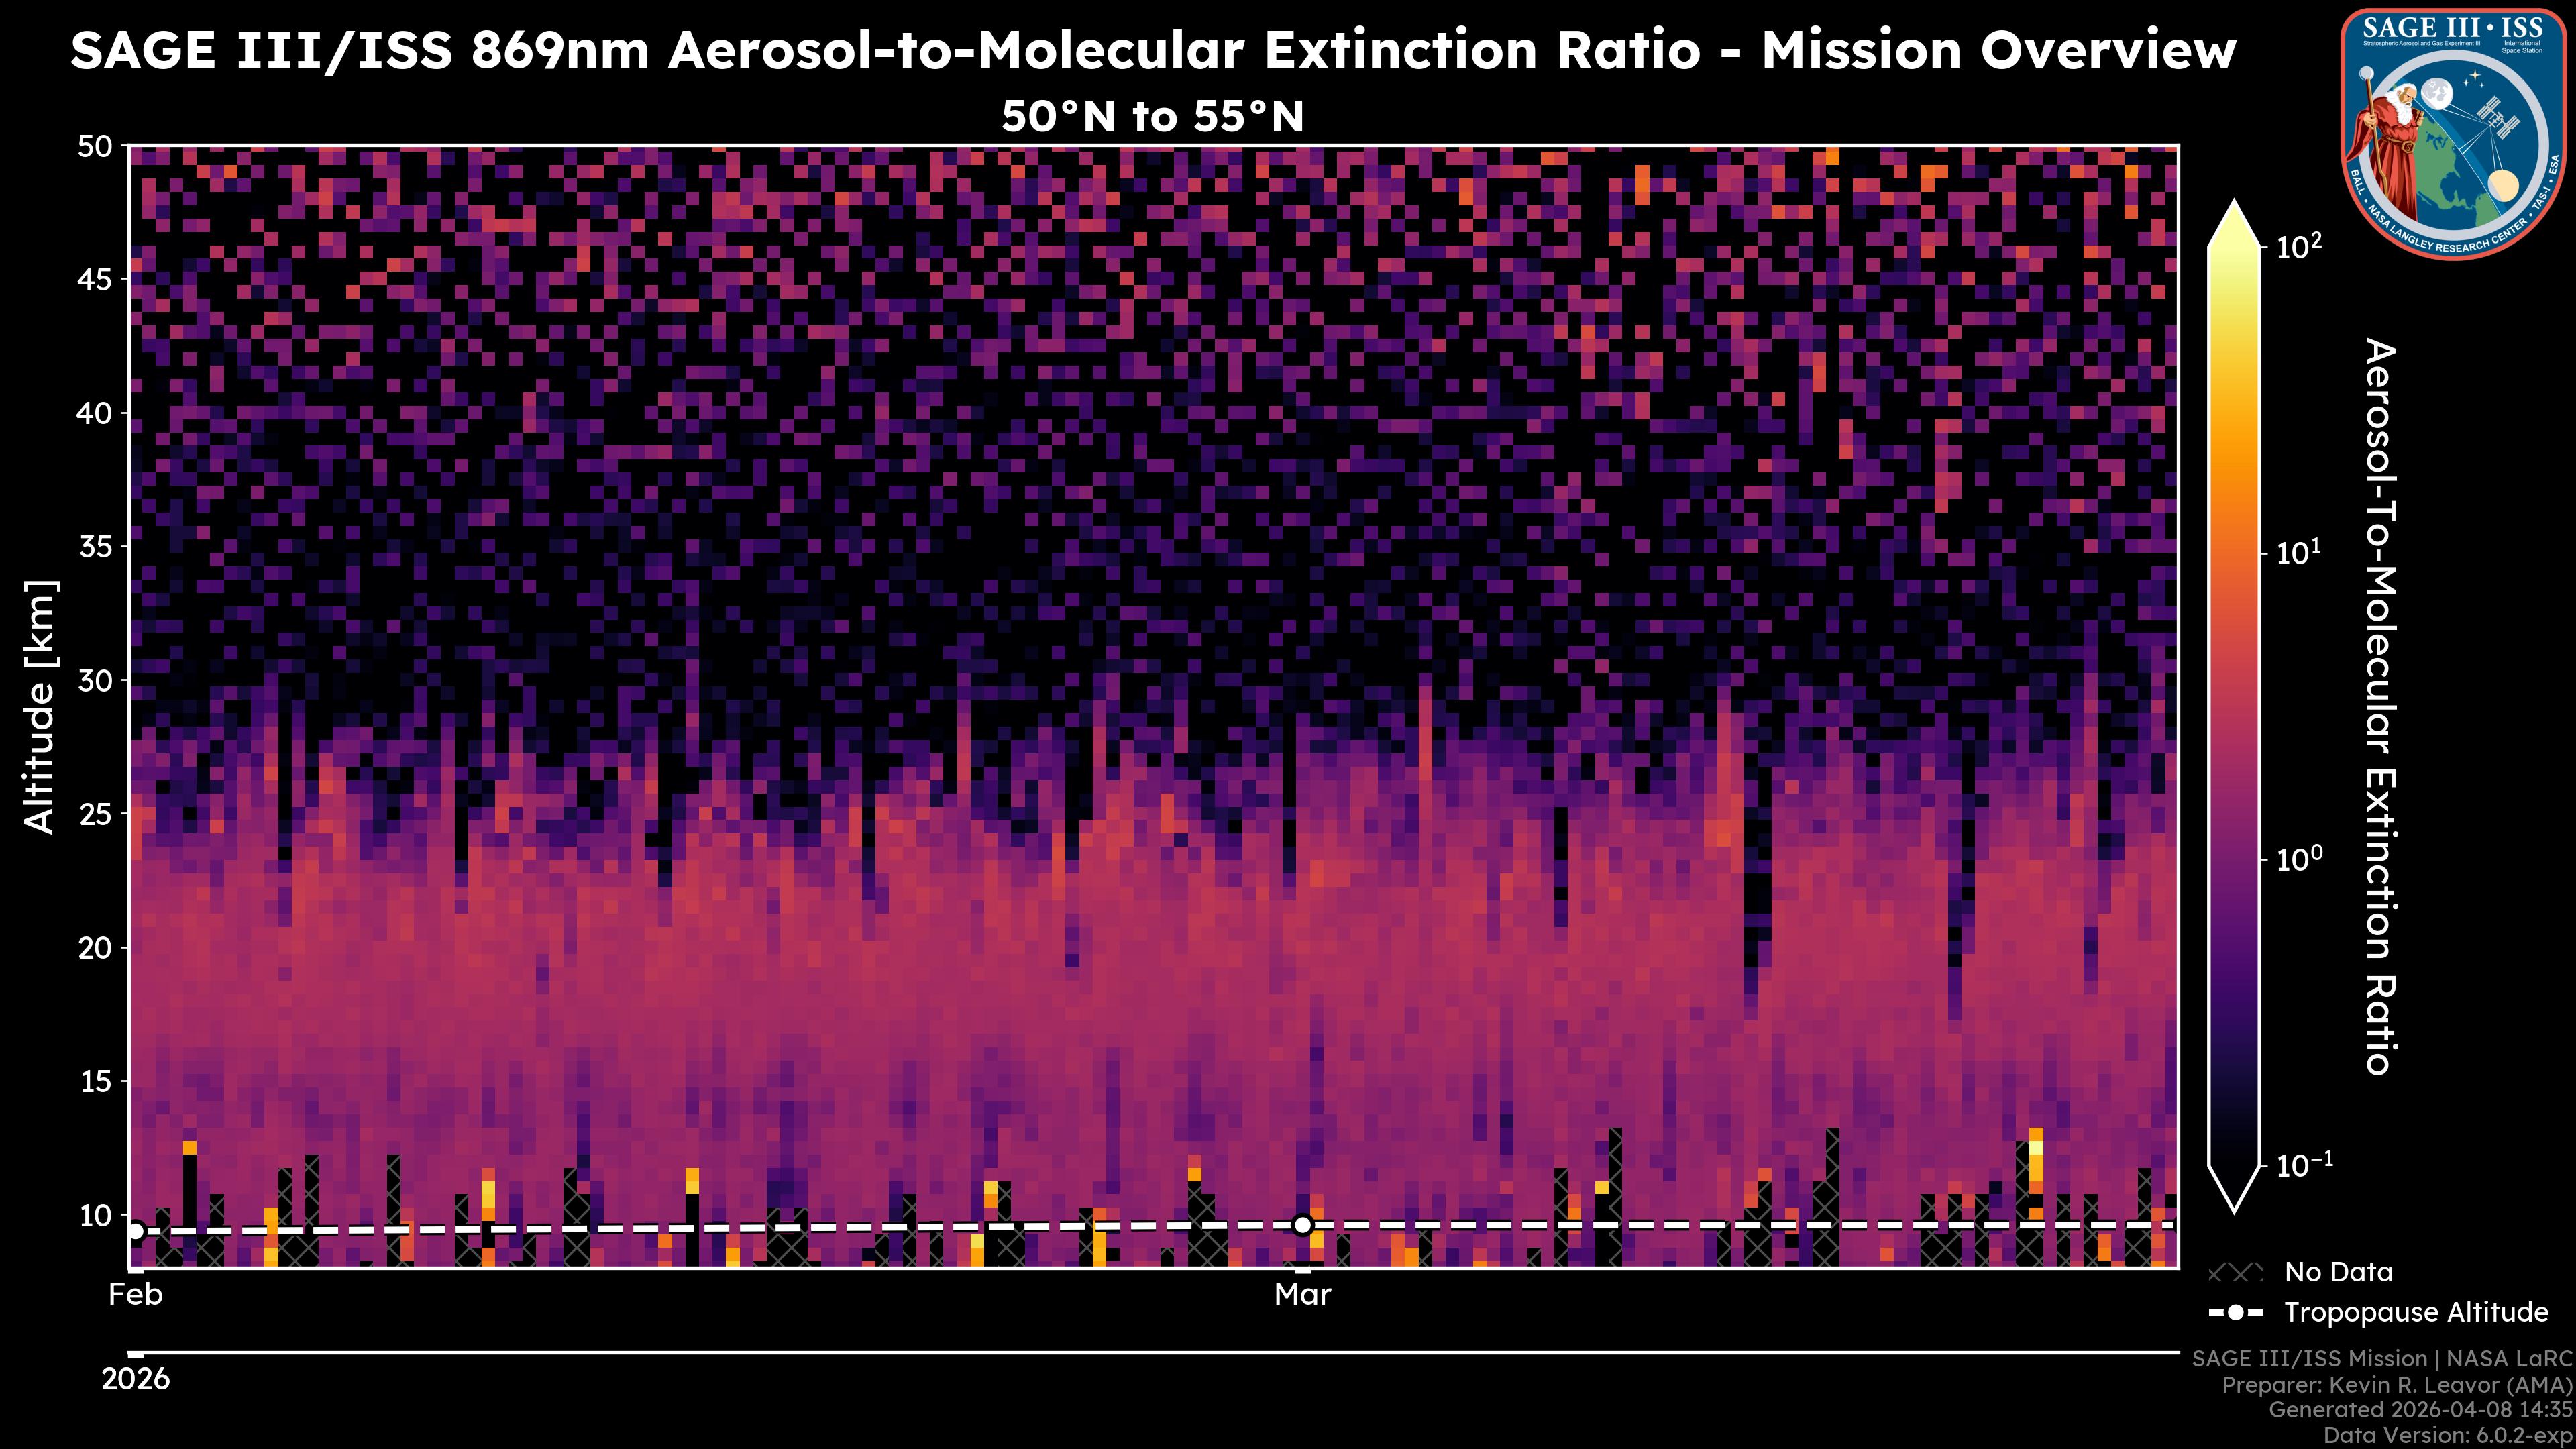
Task: Click the Feb x-axis tick label
Action: (136, 1295)
